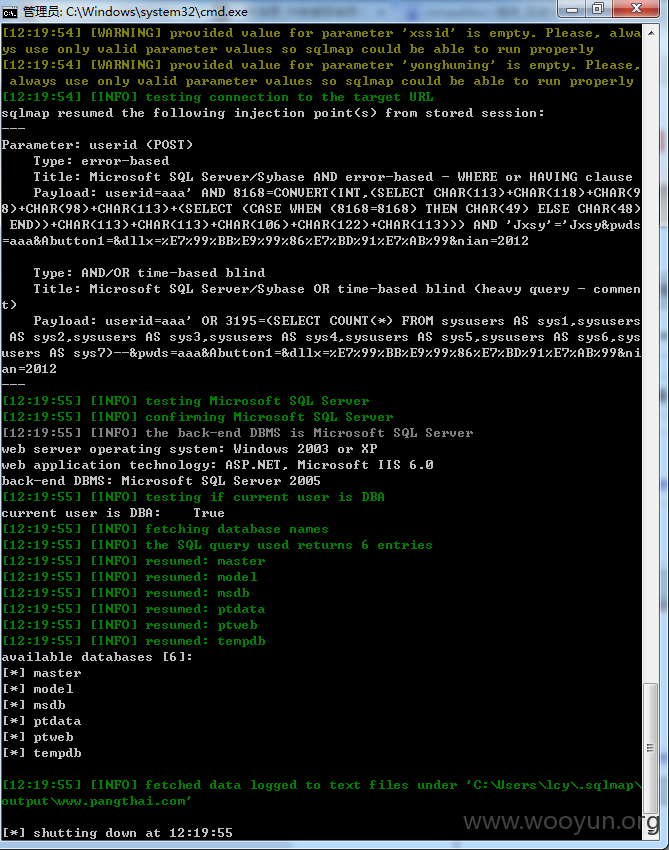Click the 'resumed: ptdata' log line
The image size is (669, 850).
pyautogui.click(x=134, y=609)
